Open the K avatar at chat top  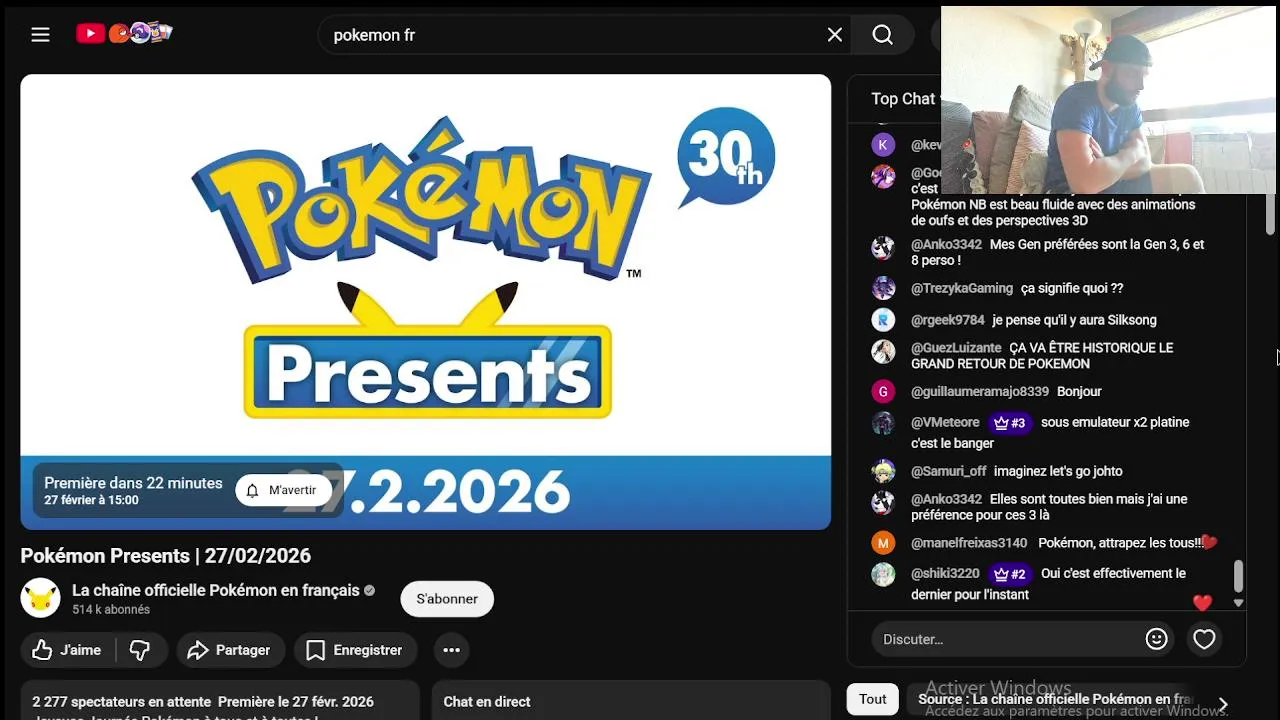pyautogui.click(x=883, y=145)
